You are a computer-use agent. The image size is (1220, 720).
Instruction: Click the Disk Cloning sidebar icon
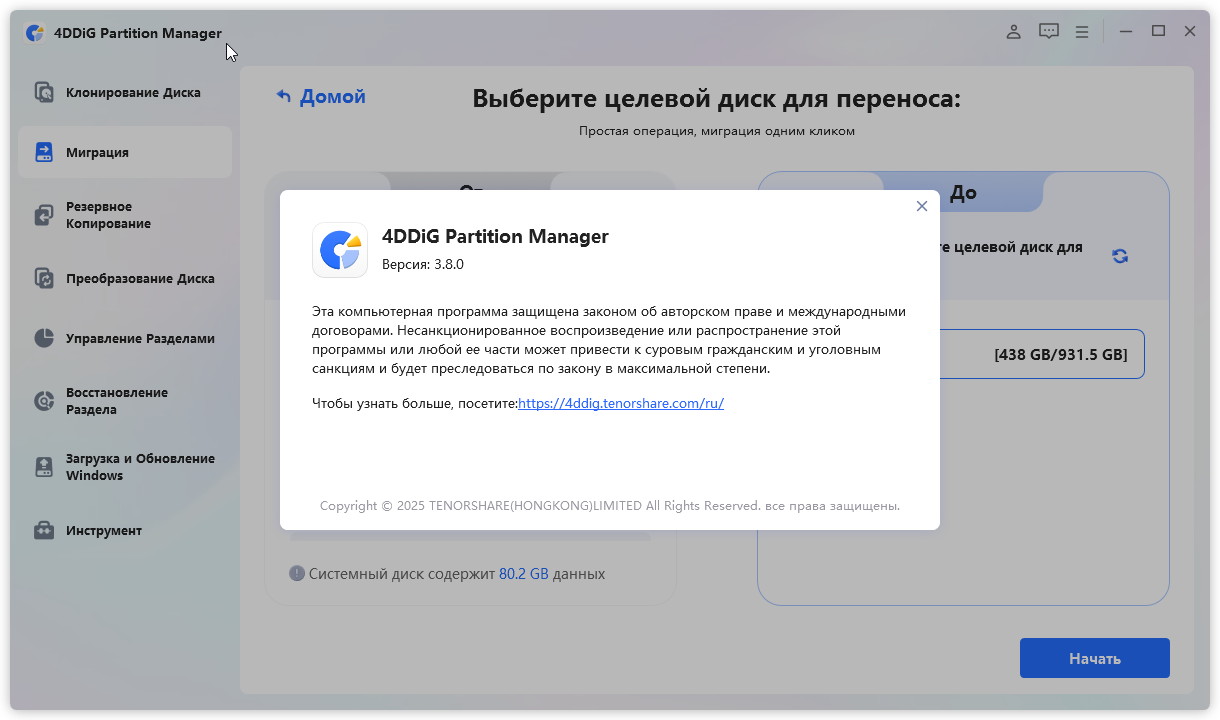coord(44,93)
